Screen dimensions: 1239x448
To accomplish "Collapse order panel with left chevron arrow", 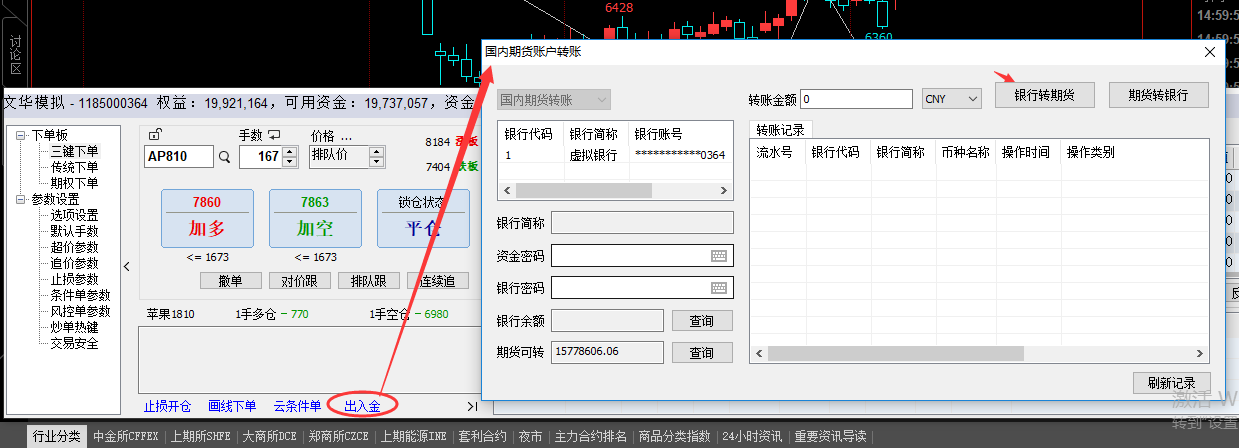I will pyautogui.click(x=127, y=266).
